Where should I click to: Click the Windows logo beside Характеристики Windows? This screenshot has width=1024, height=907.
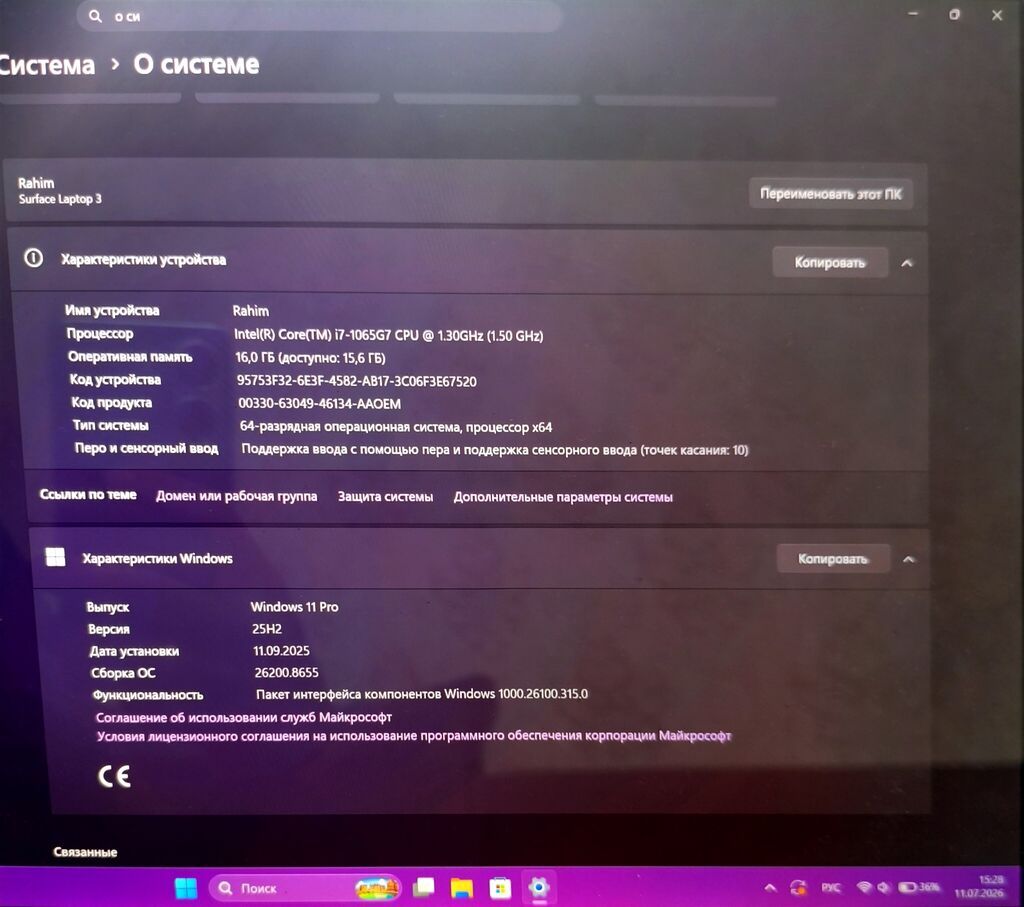tap(55, 557)
